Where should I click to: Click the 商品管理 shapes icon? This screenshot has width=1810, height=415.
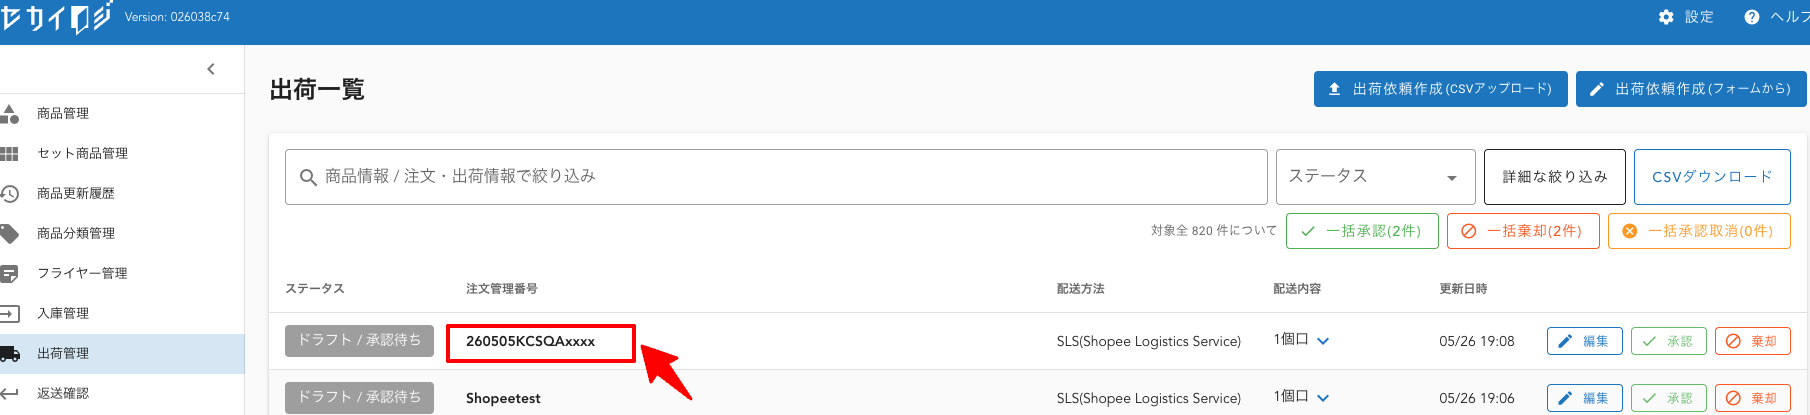coord(10,114)
